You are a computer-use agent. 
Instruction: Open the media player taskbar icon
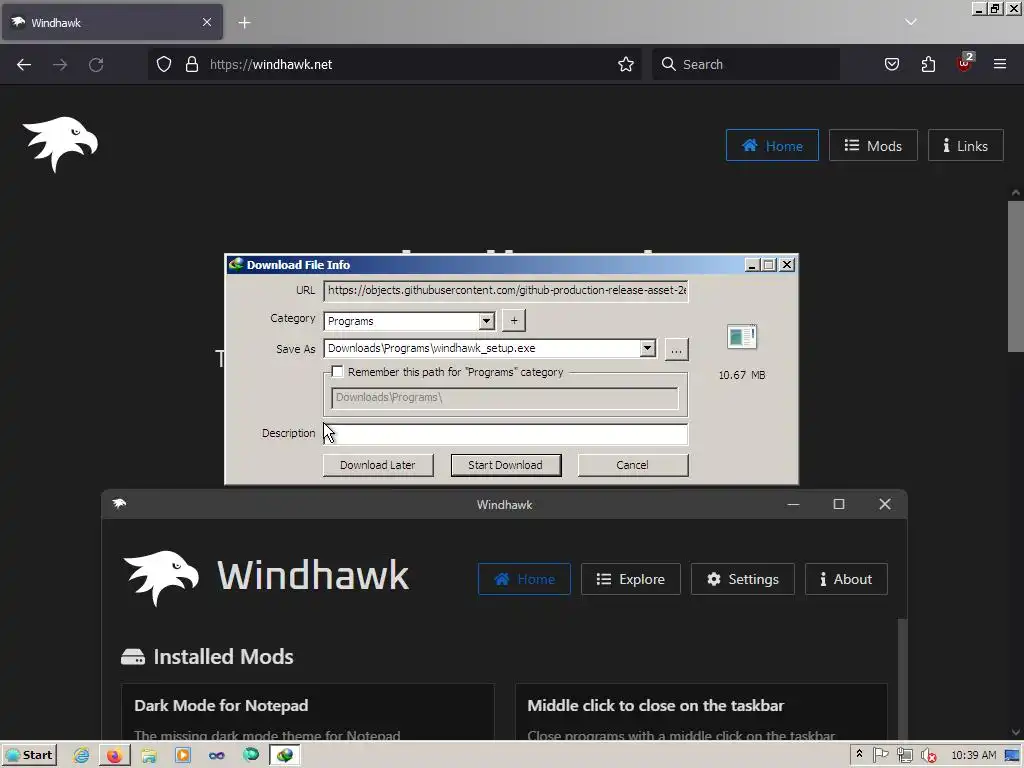tap(183, 756)
